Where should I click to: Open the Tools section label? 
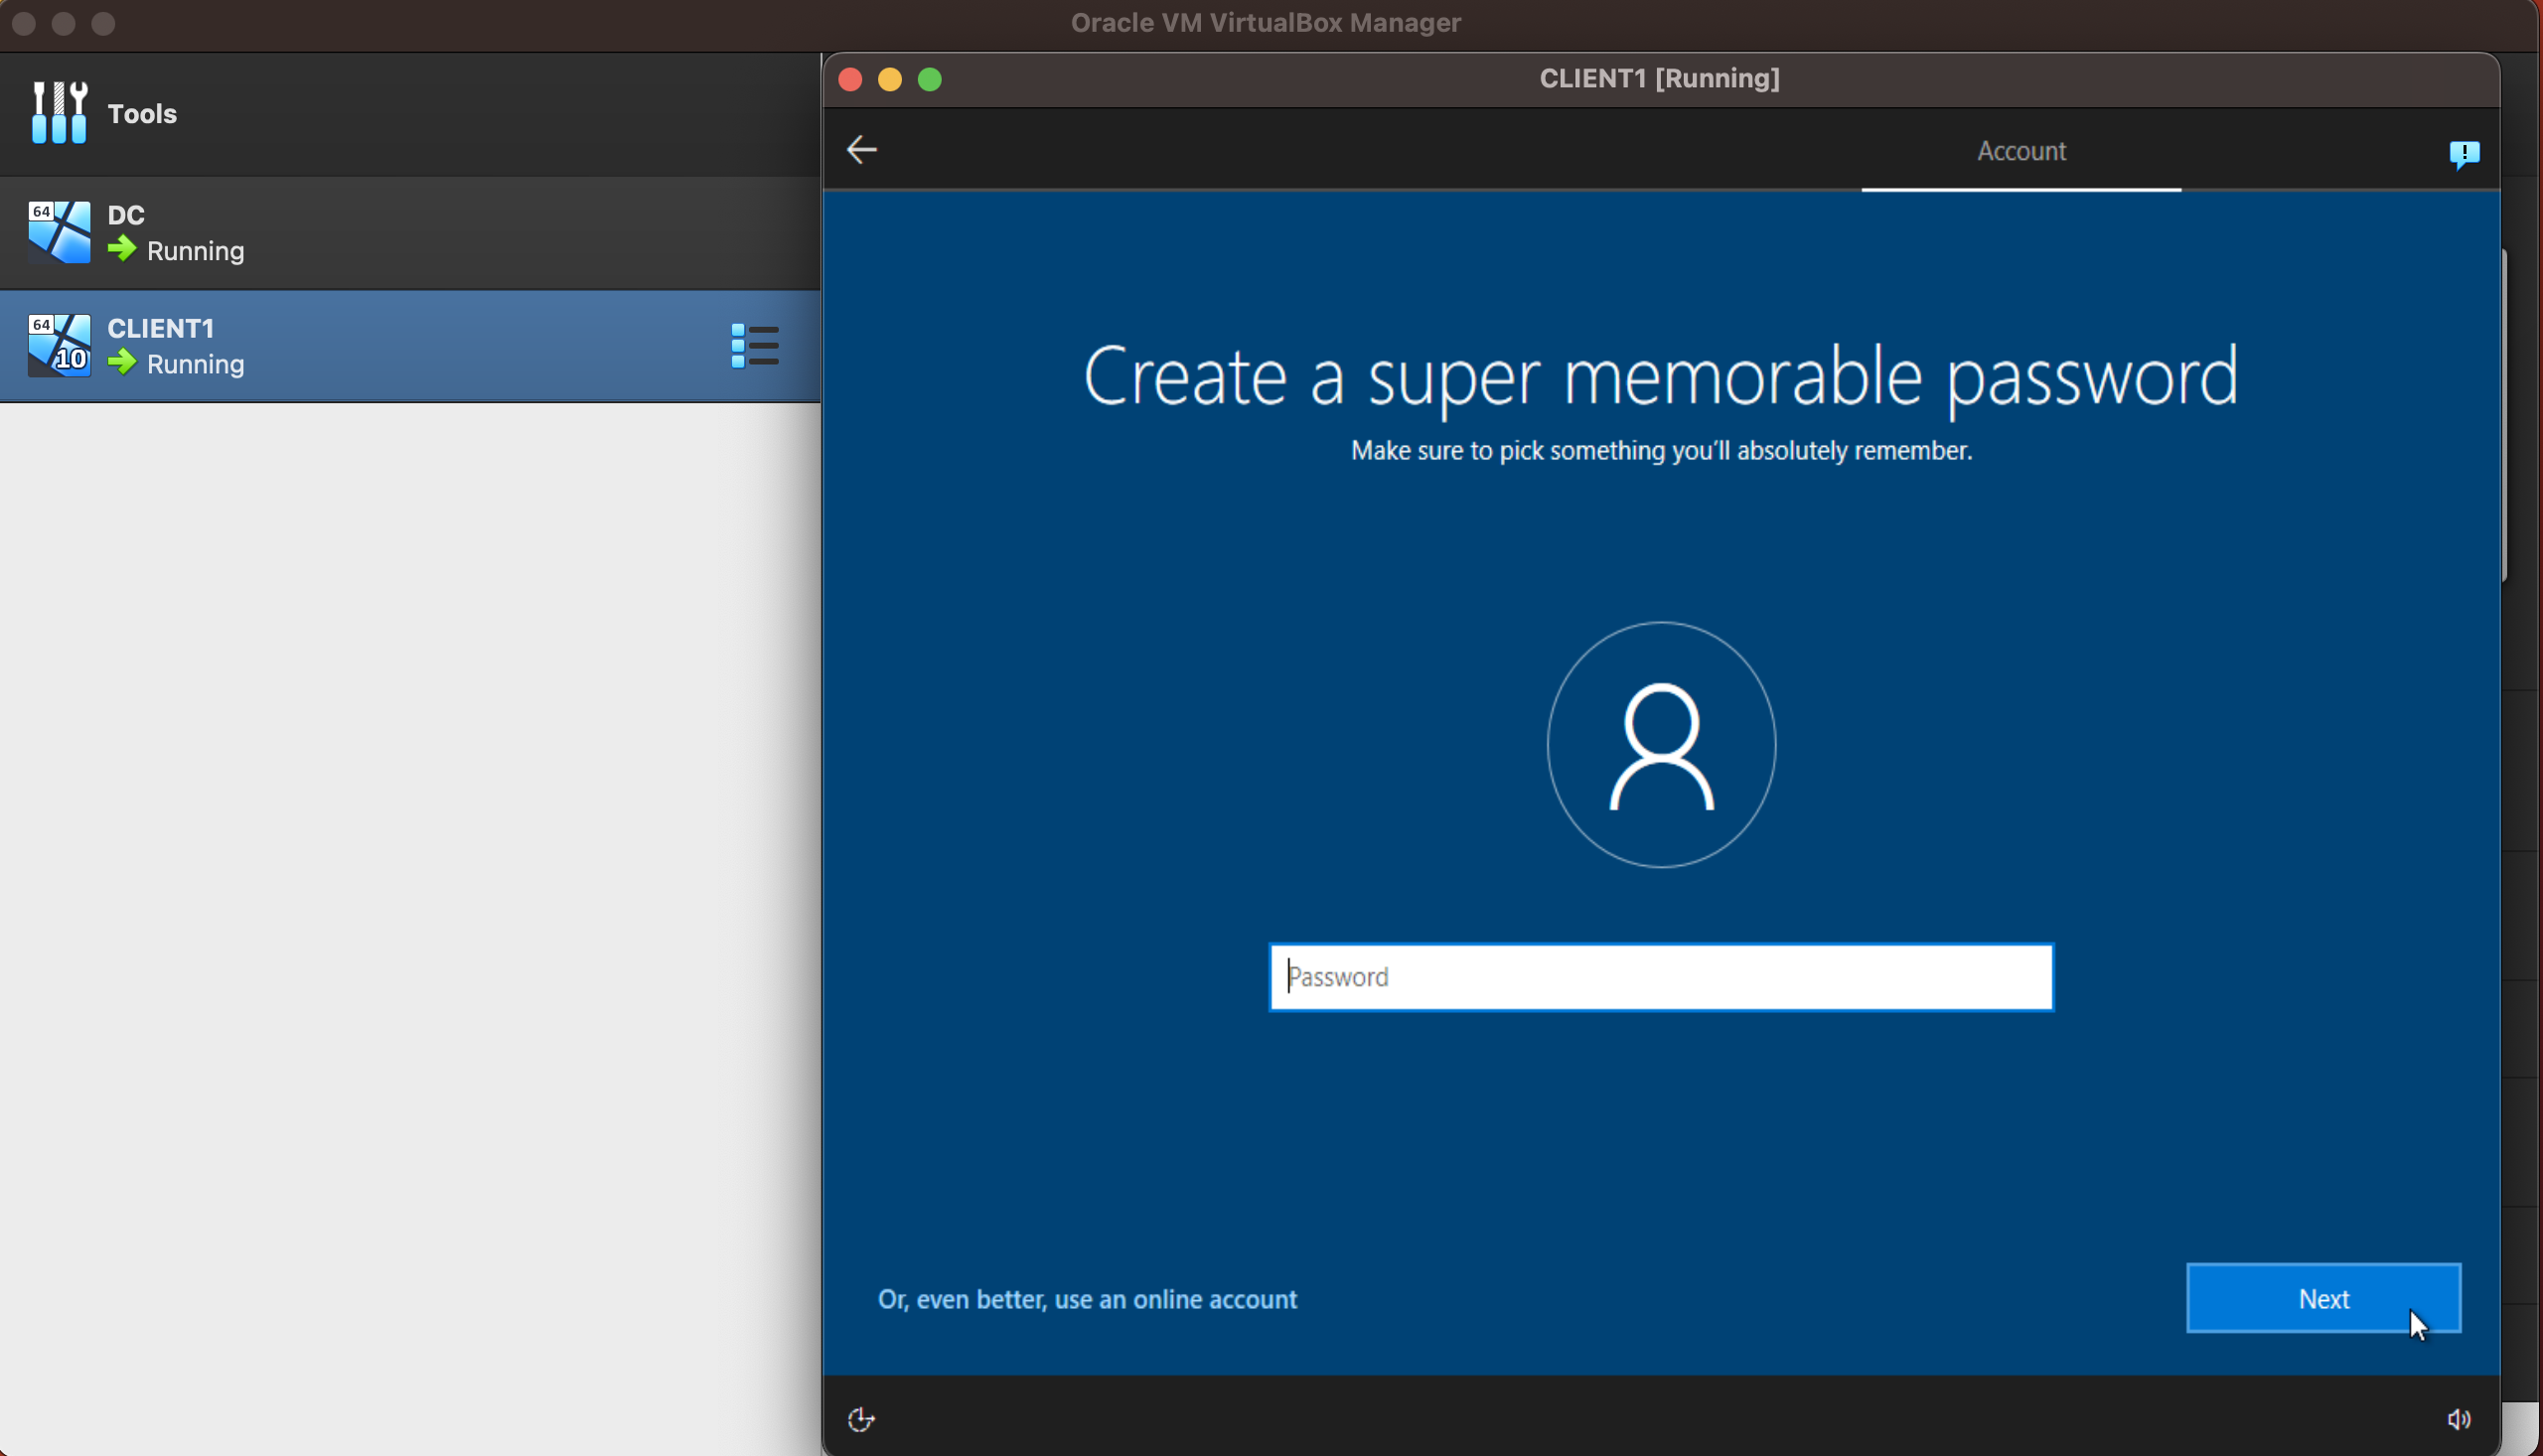point(142,114)
